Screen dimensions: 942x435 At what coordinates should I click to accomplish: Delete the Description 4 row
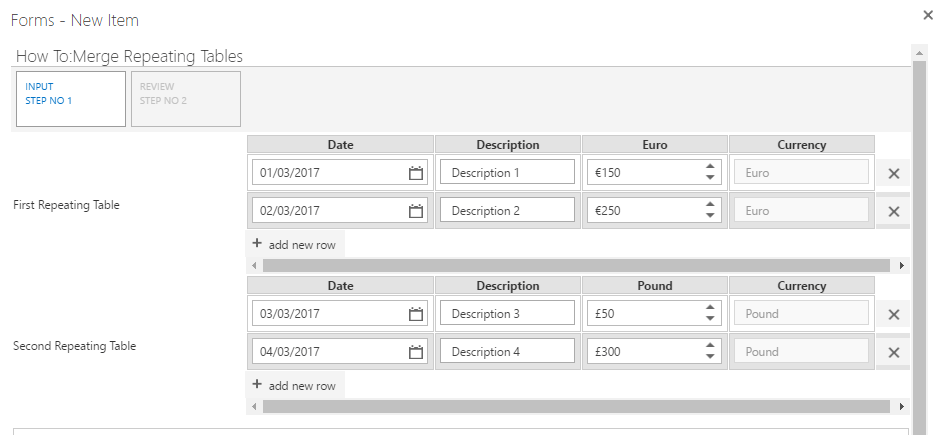click(893, 352)
